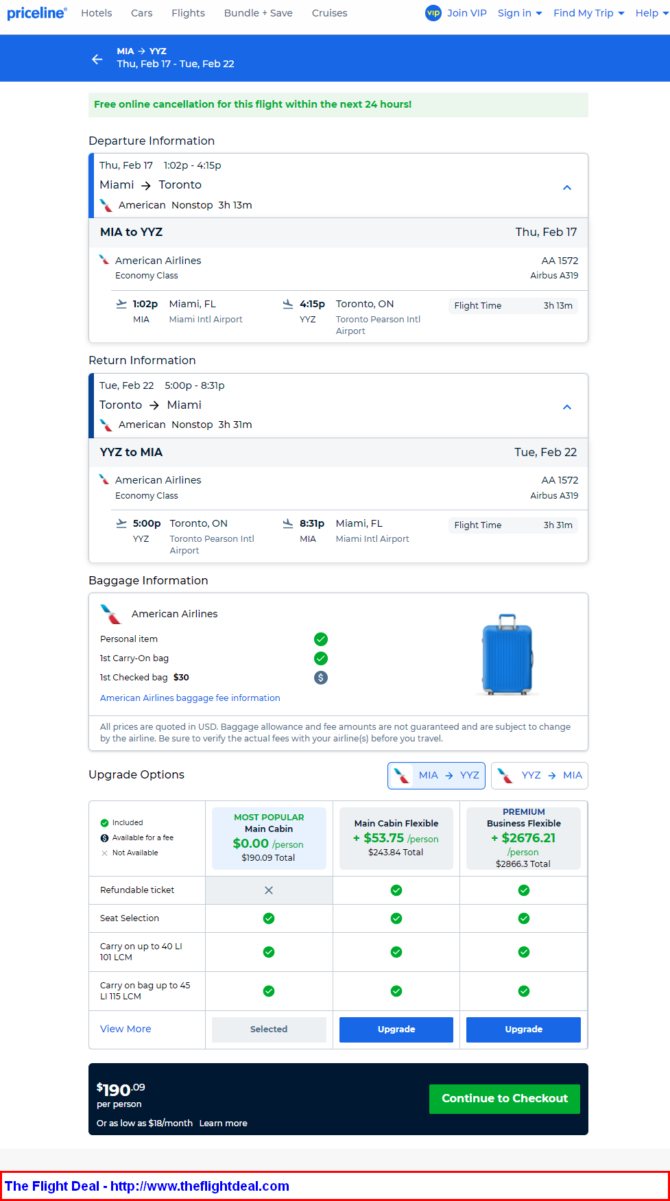Go back using the left arrow icon
Image resolution: width=670 pixels, height=1201 pixels.
click(x=97, y=59)
